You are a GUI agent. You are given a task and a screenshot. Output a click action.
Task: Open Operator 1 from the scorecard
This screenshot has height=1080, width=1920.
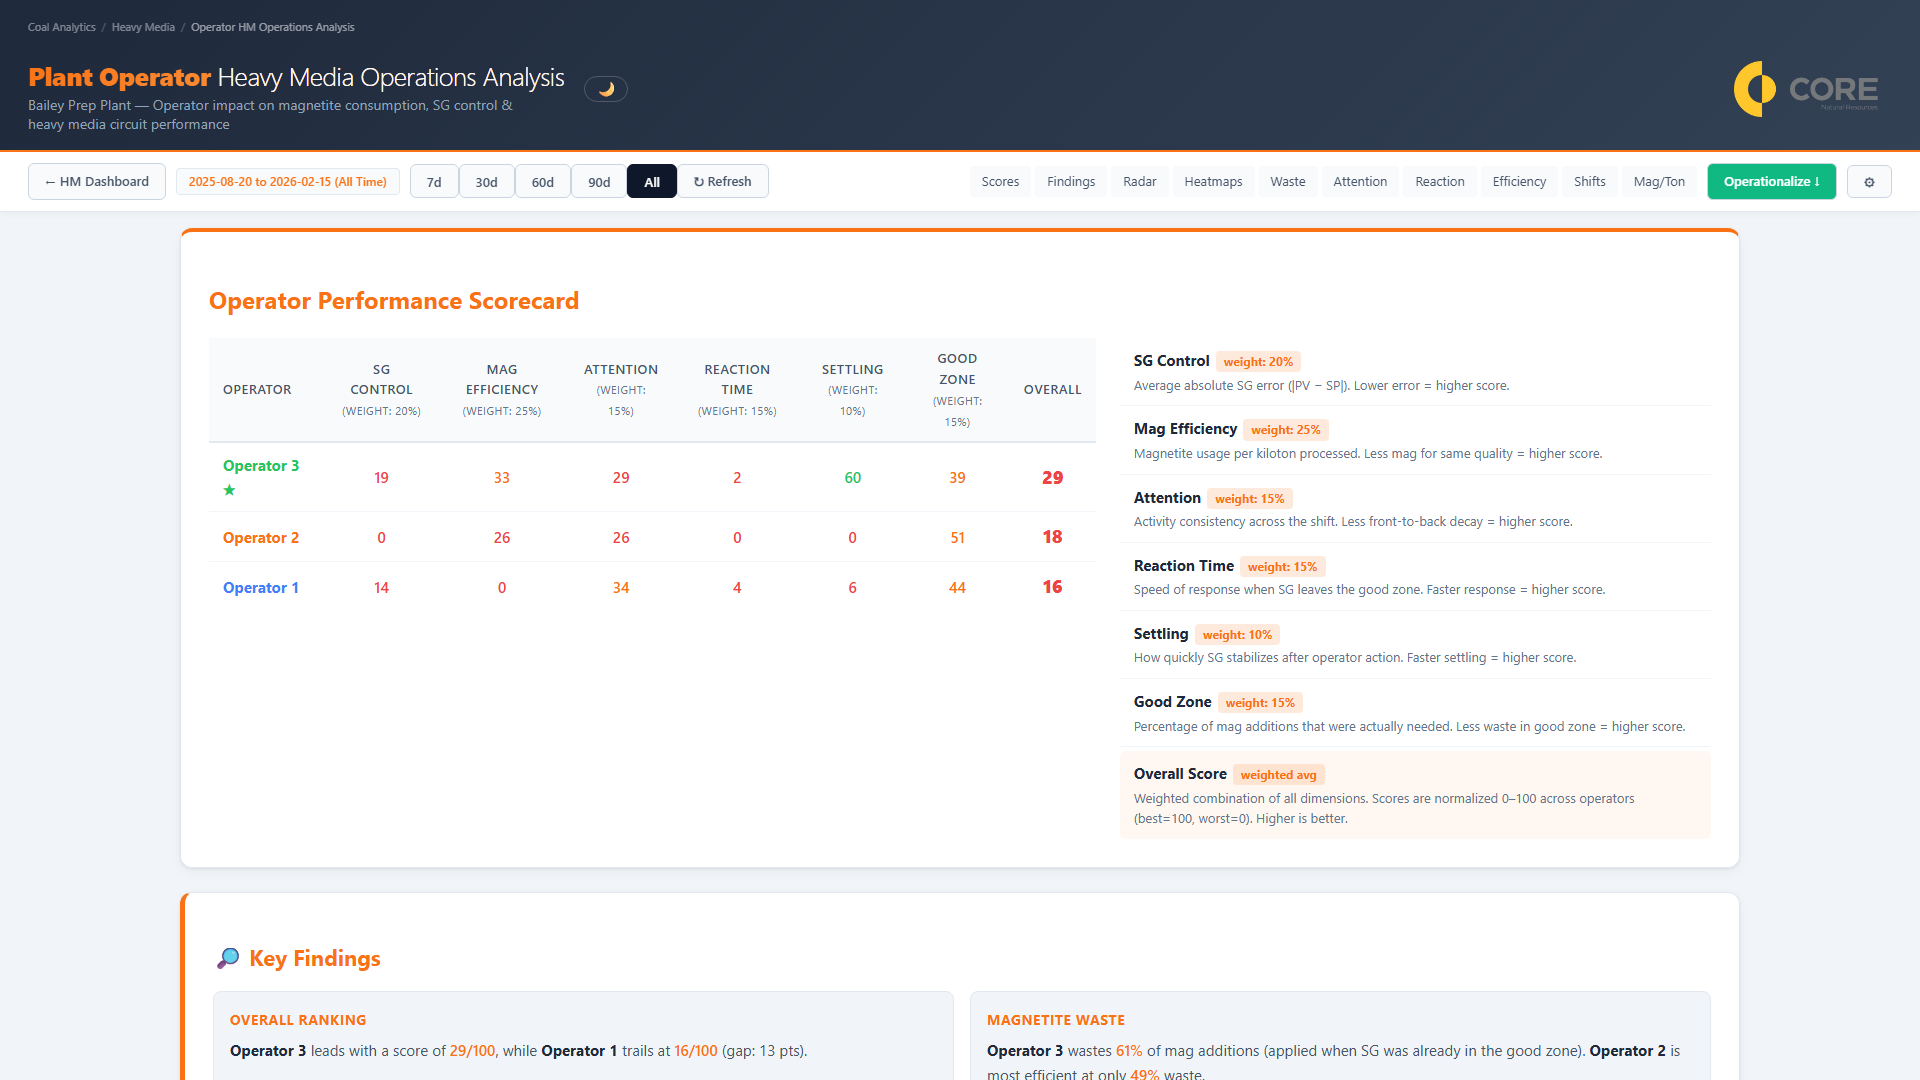point(260,588)
